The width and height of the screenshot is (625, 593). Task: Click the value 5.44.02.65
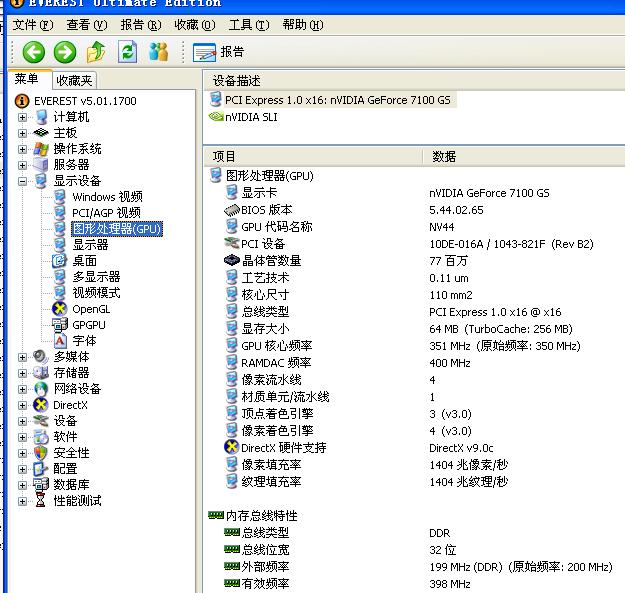(x=456, y=210)
